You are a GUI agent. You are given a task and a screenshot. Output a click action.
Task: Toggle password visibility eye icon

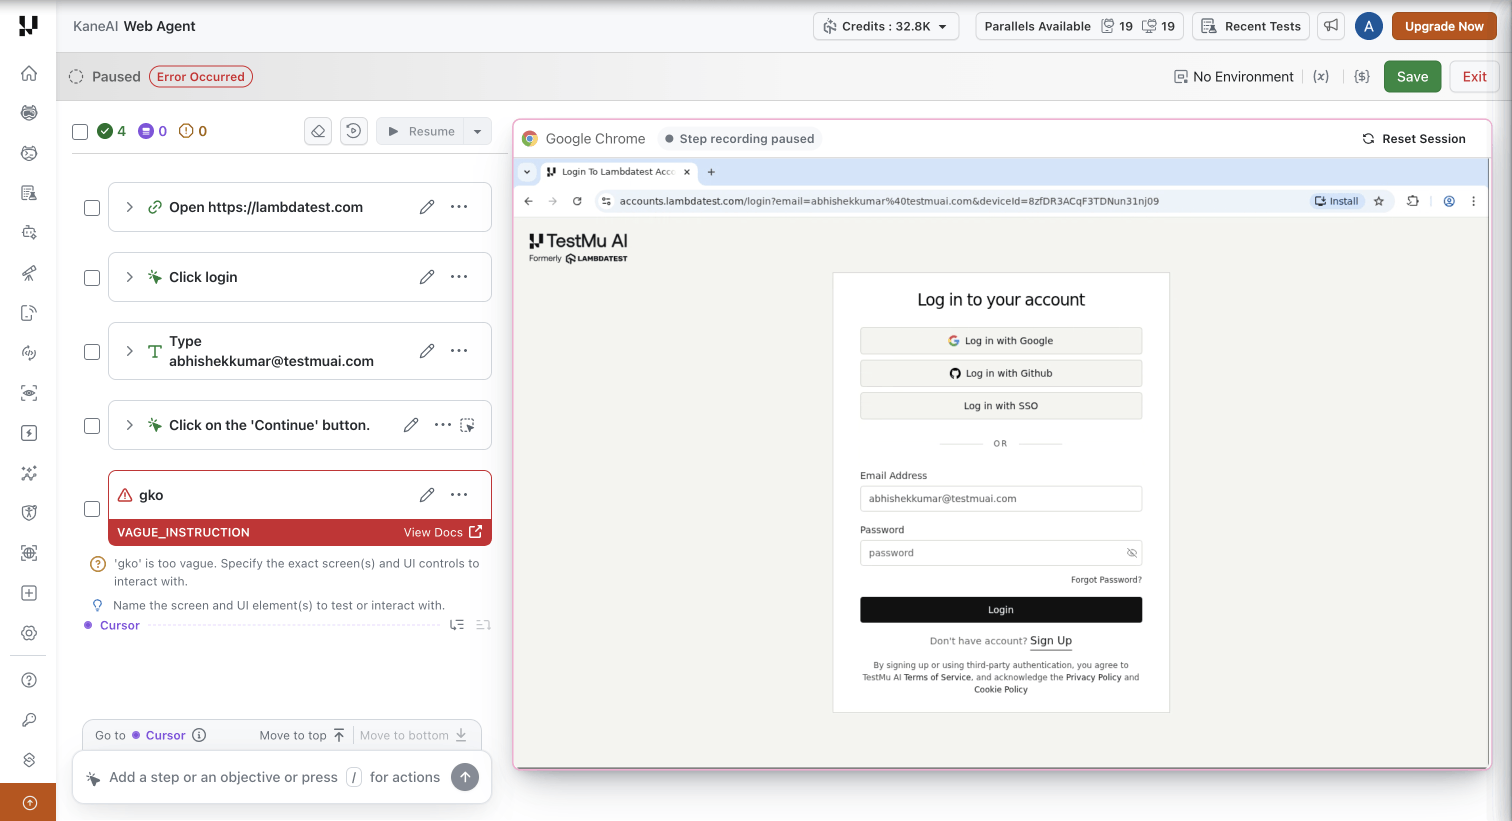[1132, 553]
